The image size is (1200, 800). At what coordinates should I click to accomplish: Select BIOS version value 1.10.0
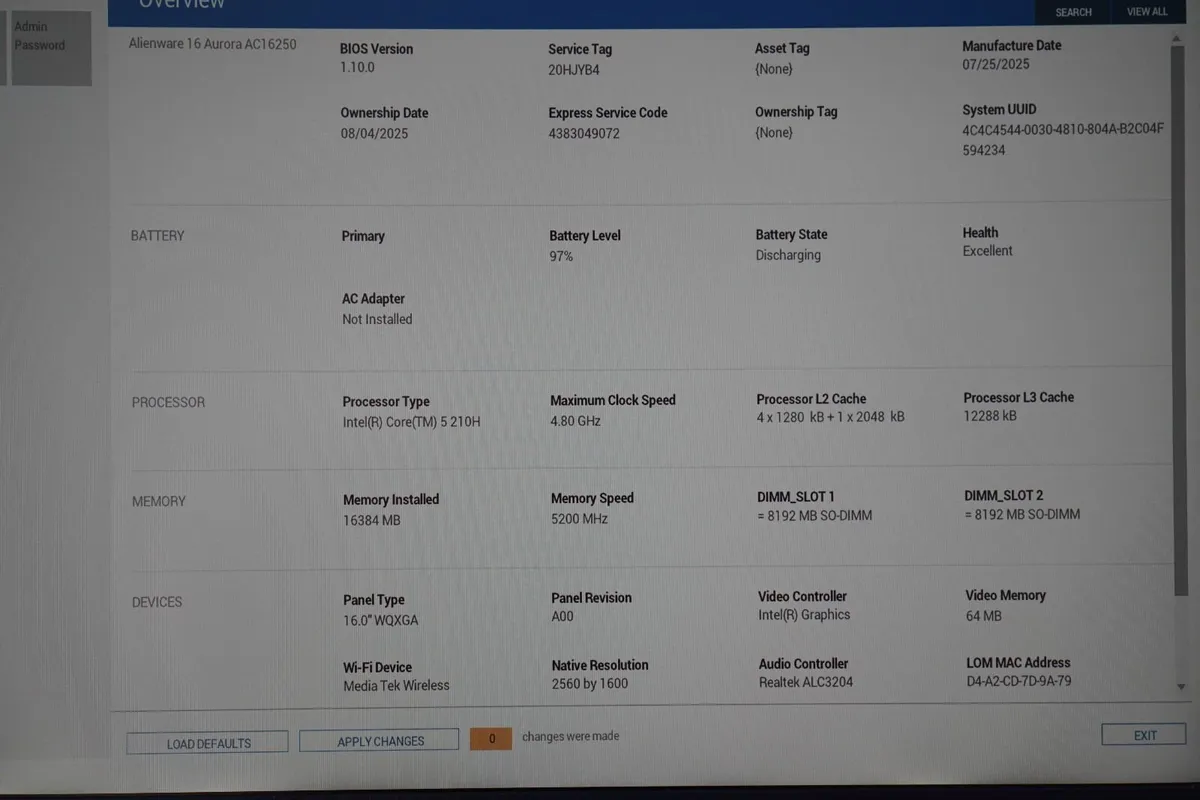[x=358, y=68]
